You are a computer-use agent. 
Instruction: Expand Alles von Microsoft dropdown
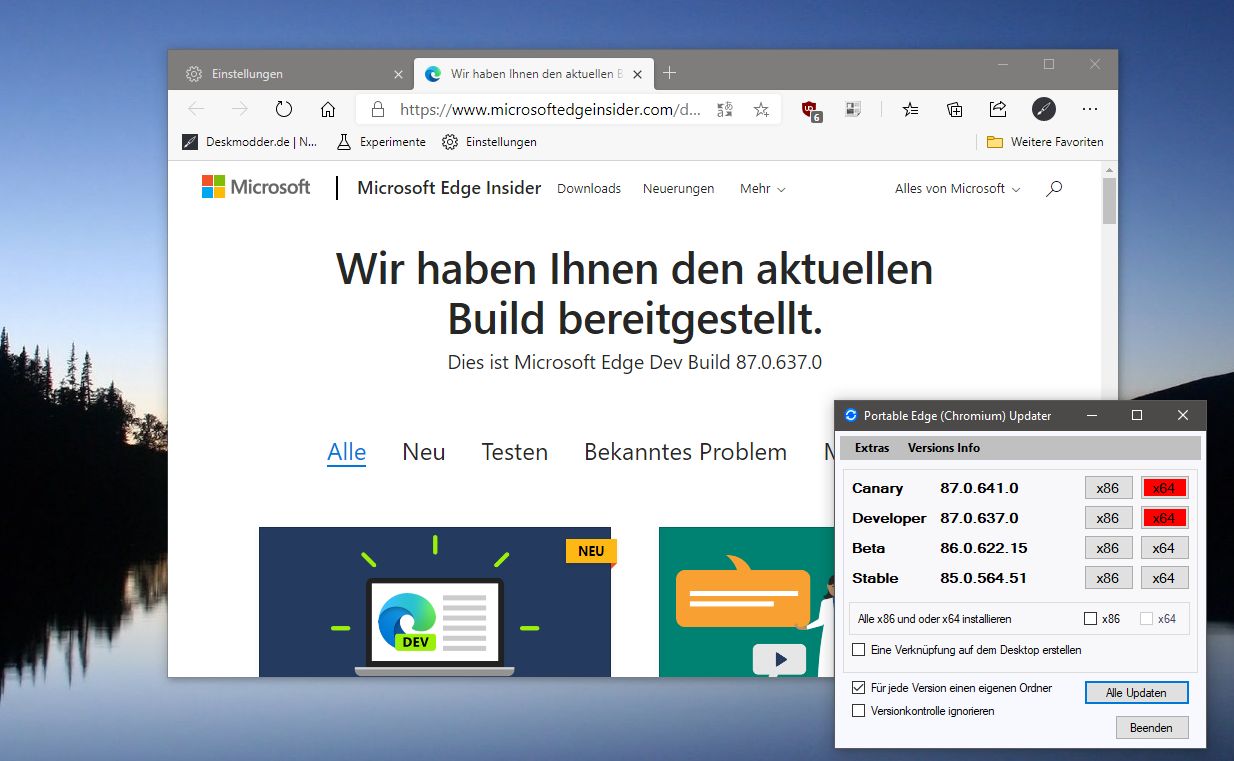click(957, 188)
